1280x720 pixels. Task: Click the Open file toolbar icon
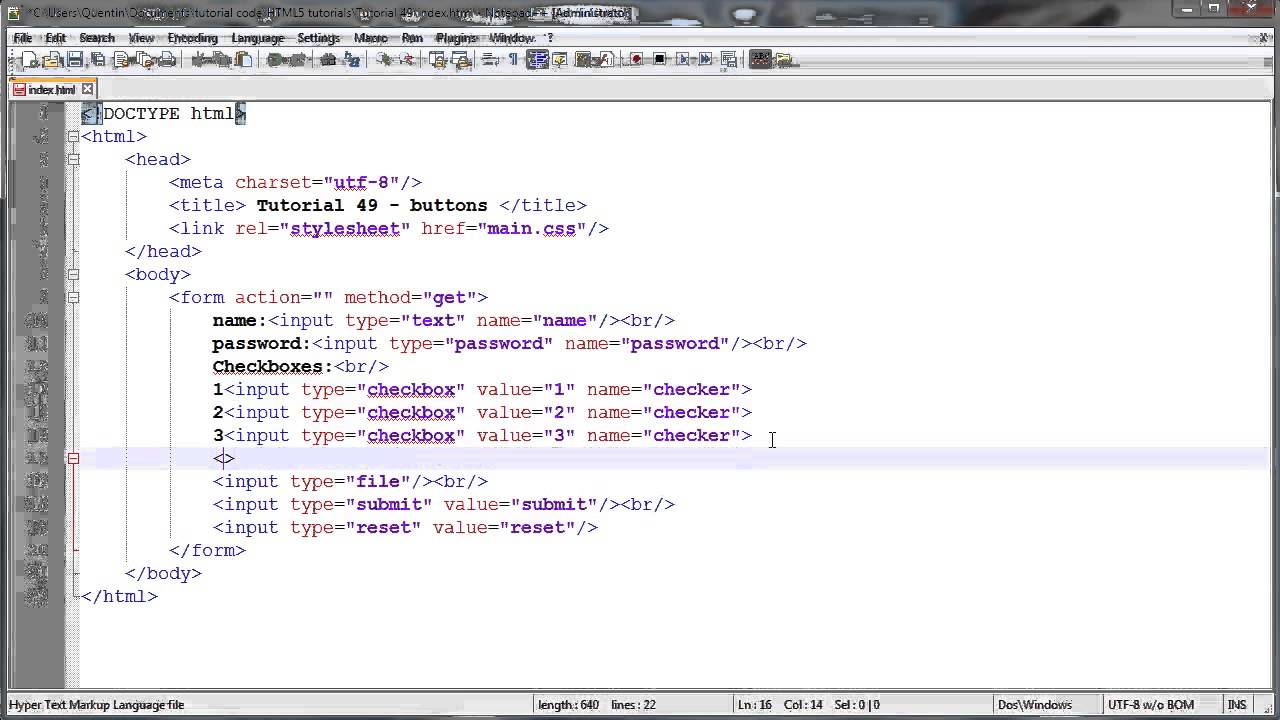(52, 60)
